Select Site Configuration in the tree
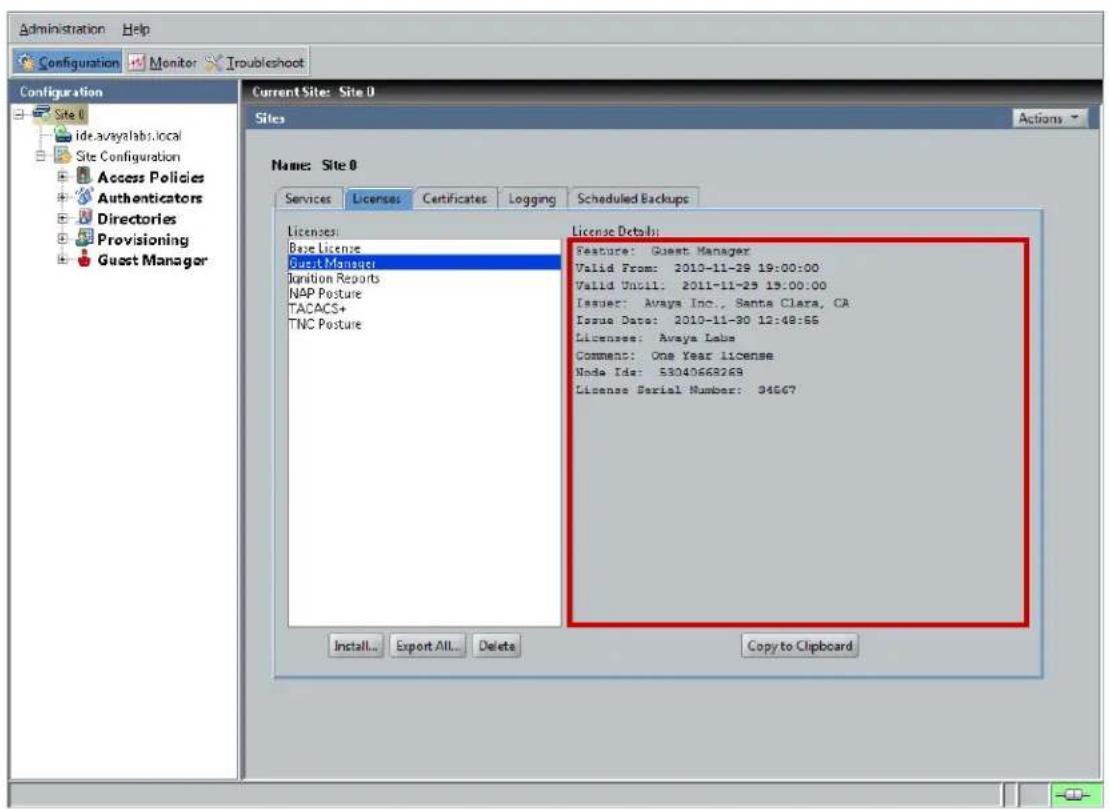Image resolution: width=1109 pixels, height=809 pixels. pyautogui.click(x=128, y=156)
